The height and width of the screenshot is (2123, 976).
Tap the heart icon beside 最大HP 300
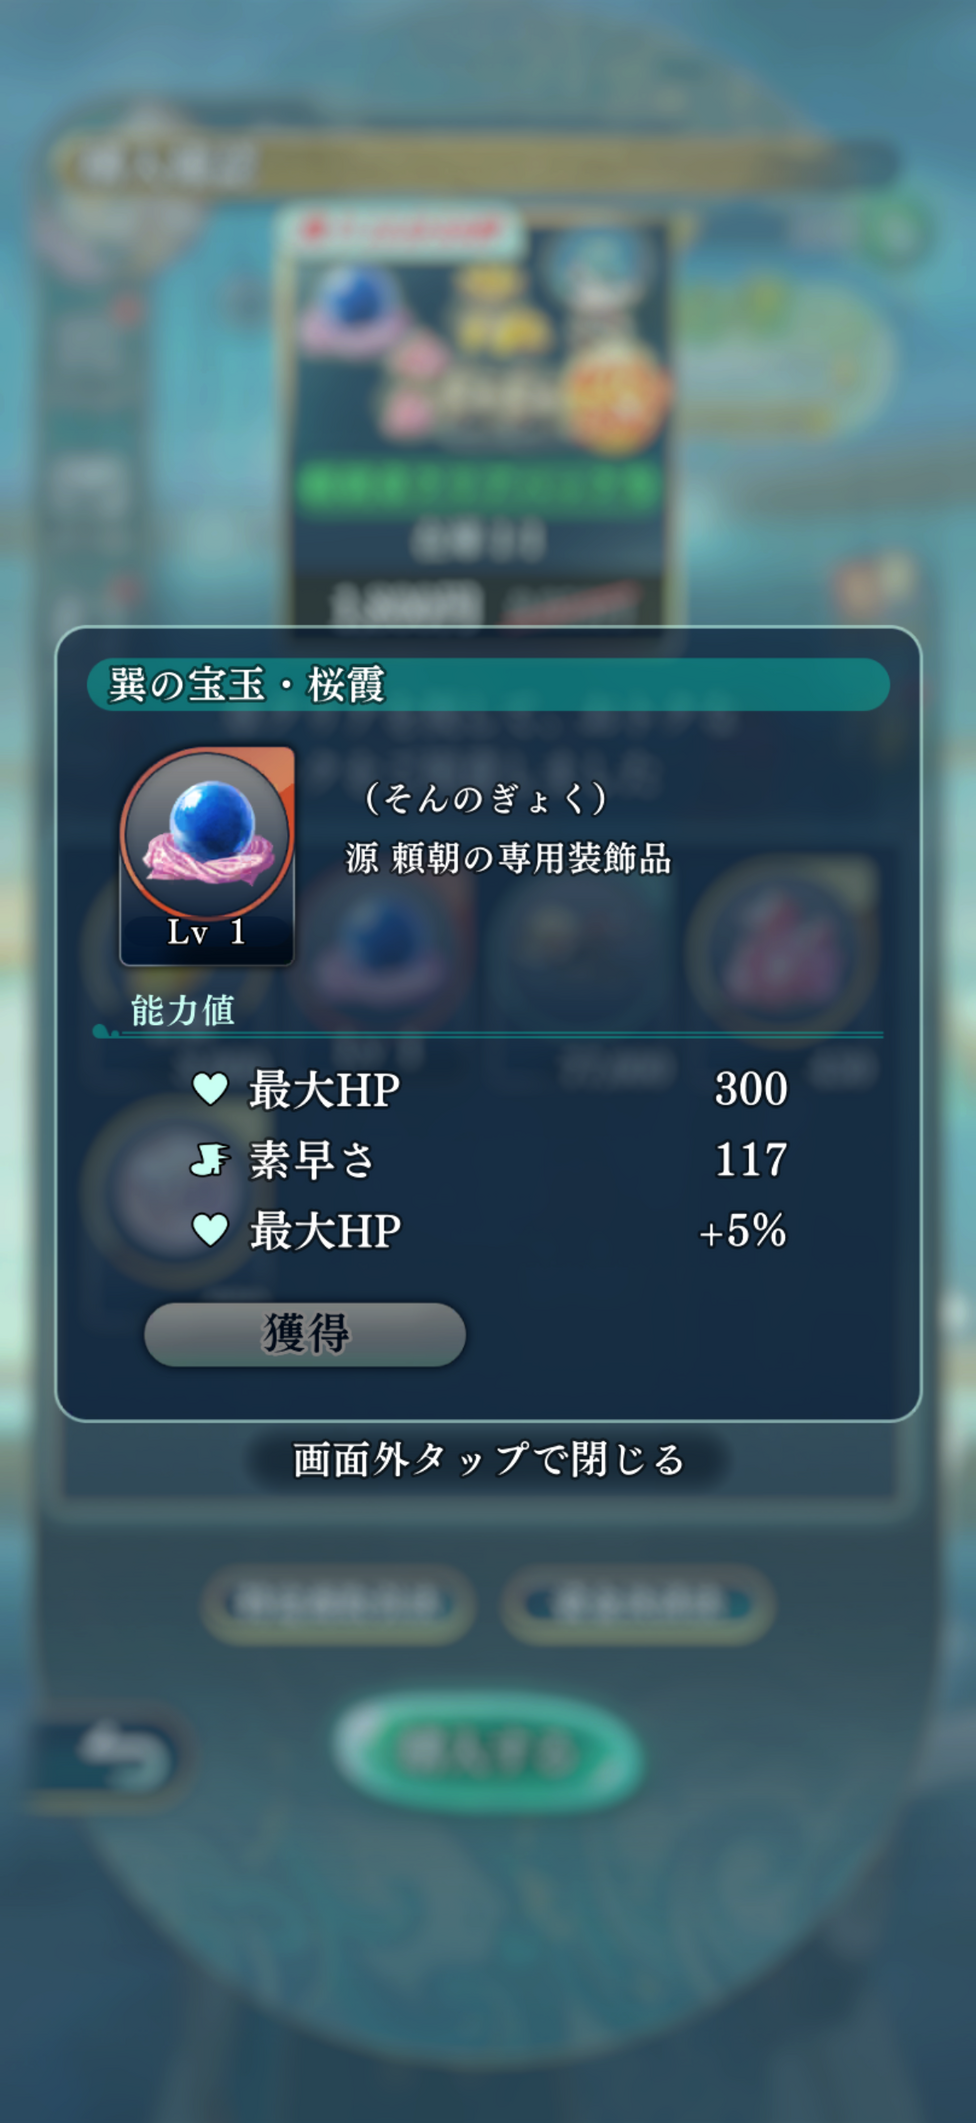[210, 1088]
